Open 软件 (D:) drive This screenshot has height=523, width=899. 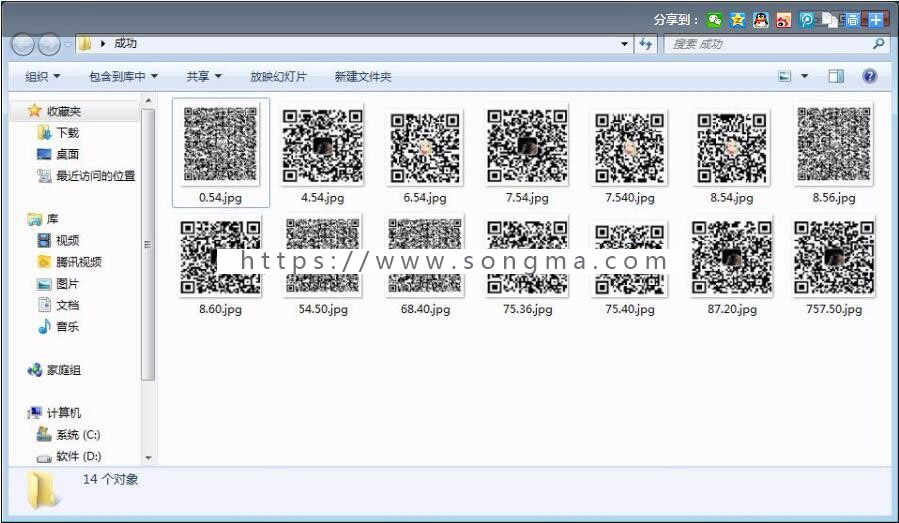[69, 456]
